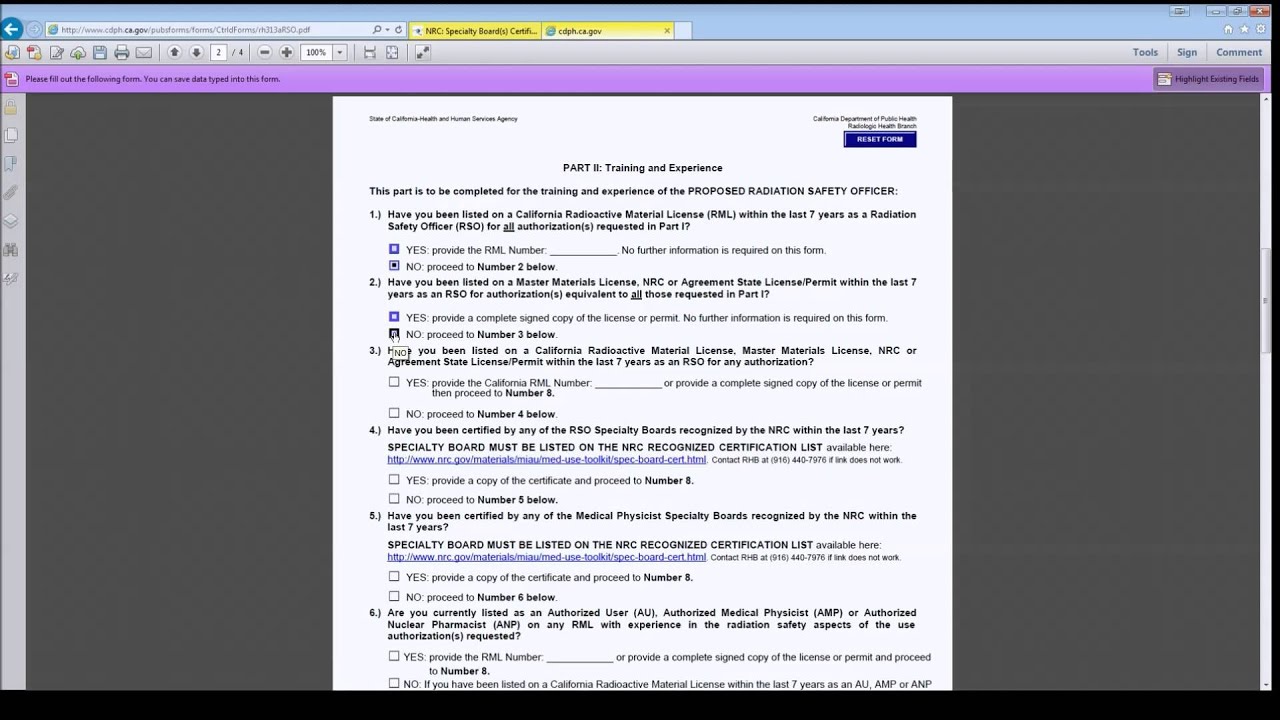Toggle question 1 YES provide RML Number checkbox
The width and height of the screenshot is (1280, 720).
coord(394,249)
